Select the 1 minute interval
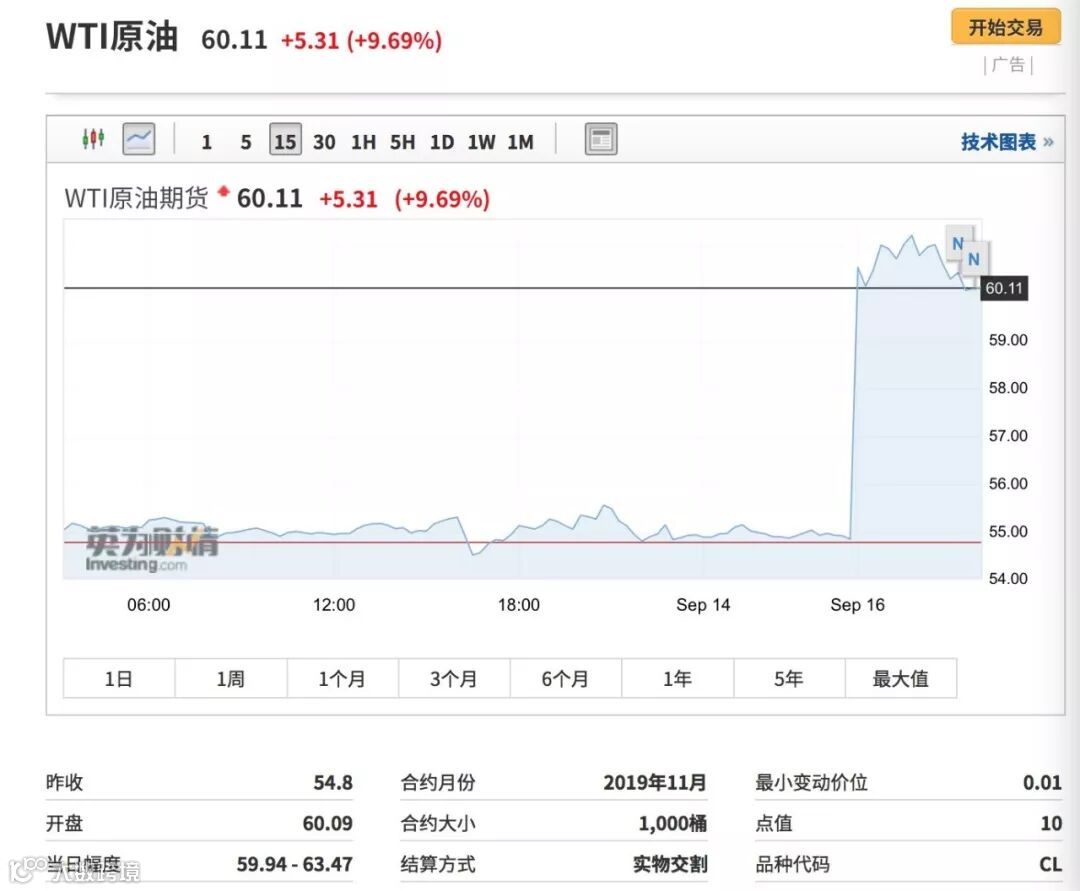 click(x=206, y=142)
